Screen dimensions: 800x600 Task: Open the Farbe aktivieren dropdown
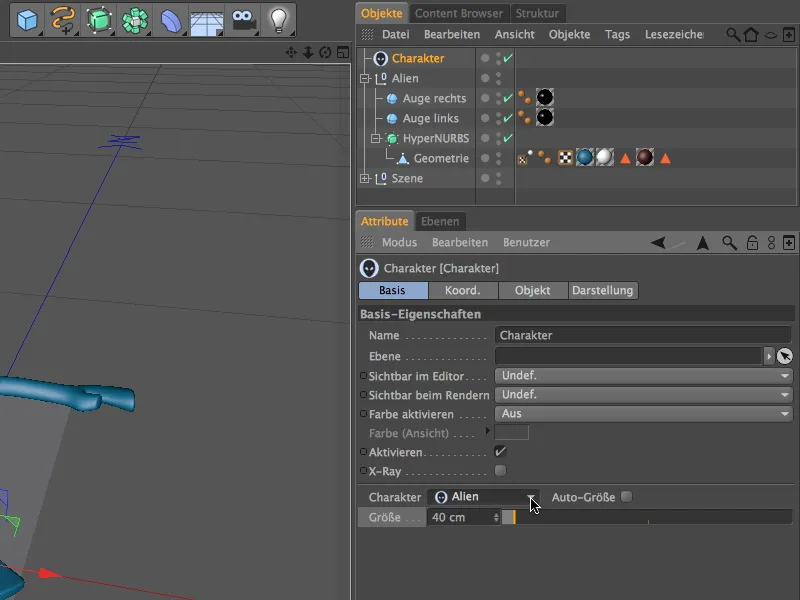[643, 414]
